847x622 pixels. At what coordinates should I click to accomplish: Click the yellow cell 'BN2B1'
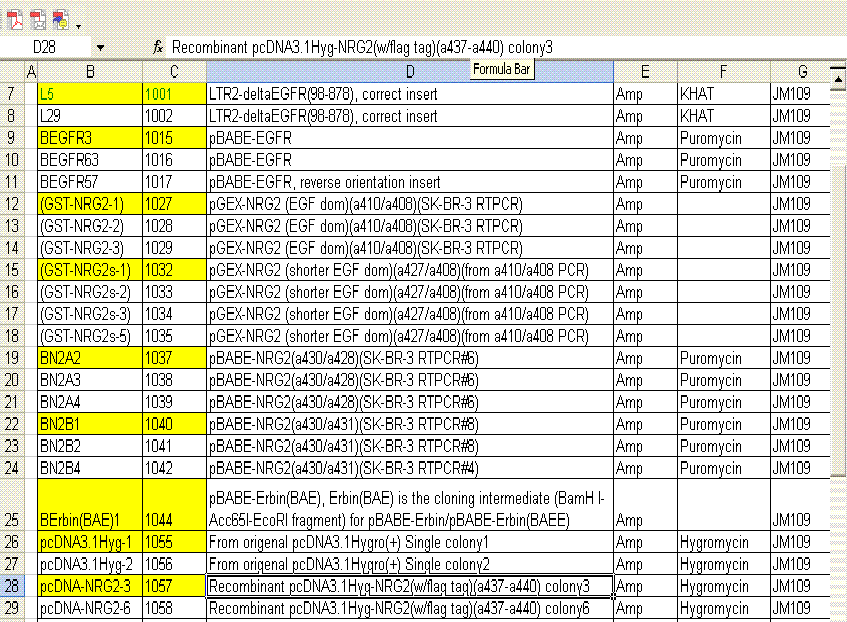tap(90, 424)
